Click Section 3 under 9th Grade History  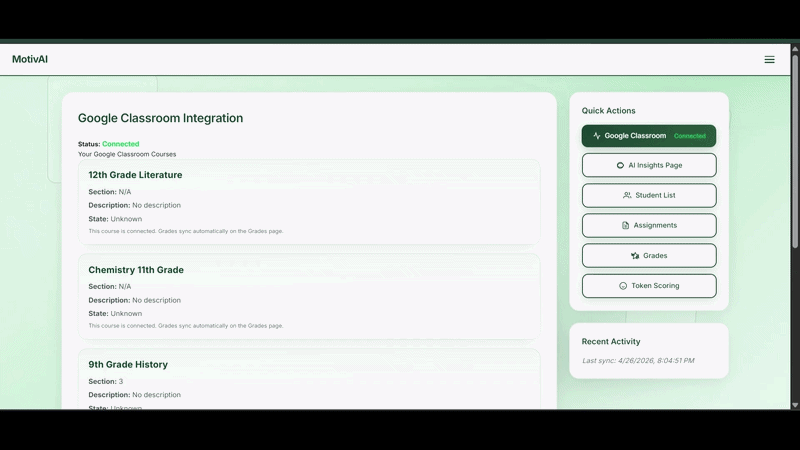click(106, 382)
